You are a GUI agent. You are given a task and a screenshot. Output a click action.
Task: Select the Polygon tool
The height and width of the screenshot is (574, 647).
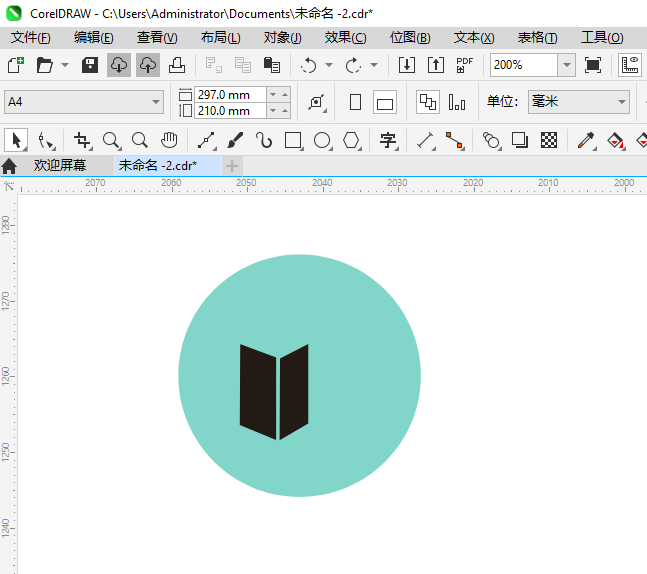(351, 140)
